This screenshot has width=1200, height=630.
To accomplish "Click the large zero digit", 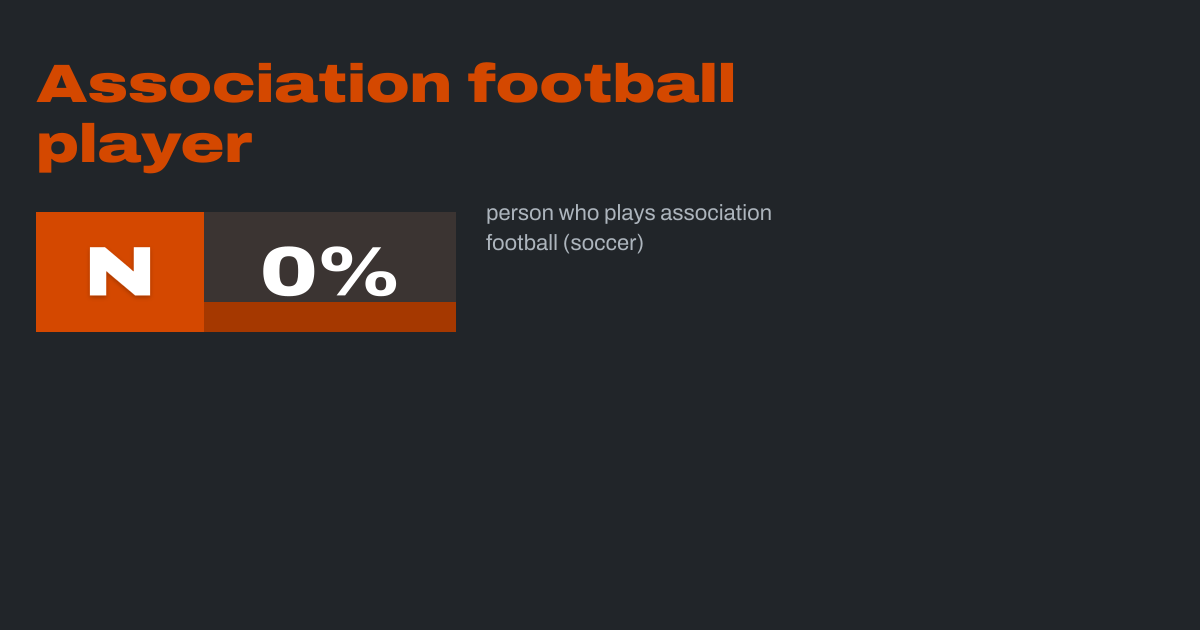I will pos(290,272).
